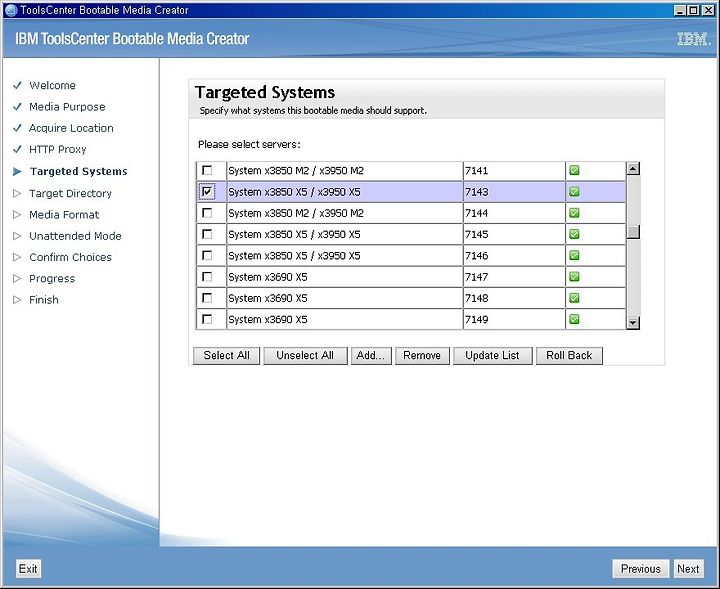This screenshot has height=589, width=720.
Task: Click the checkmark icon beside Acquire Location
Action: coord(17,128)
